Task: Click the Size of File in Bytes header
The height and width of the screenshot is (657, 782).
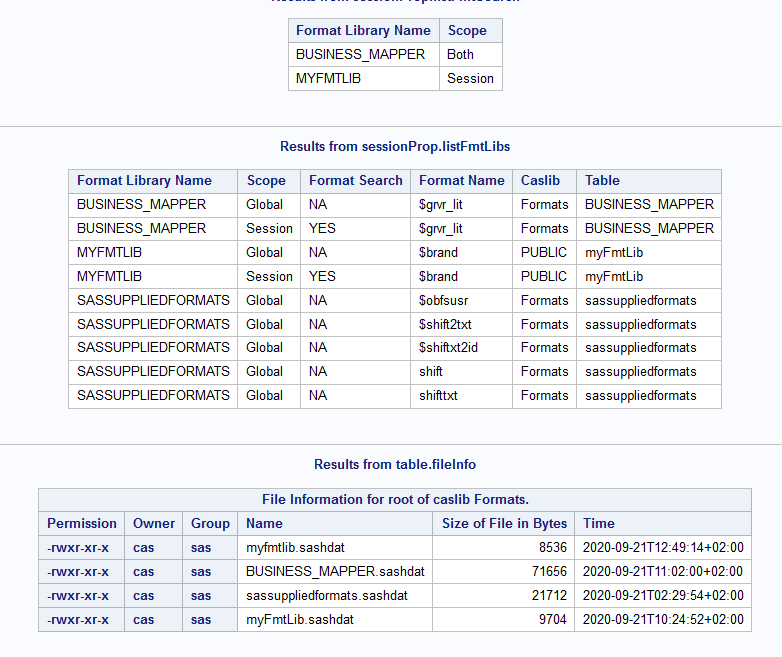Action: [504, 523]
